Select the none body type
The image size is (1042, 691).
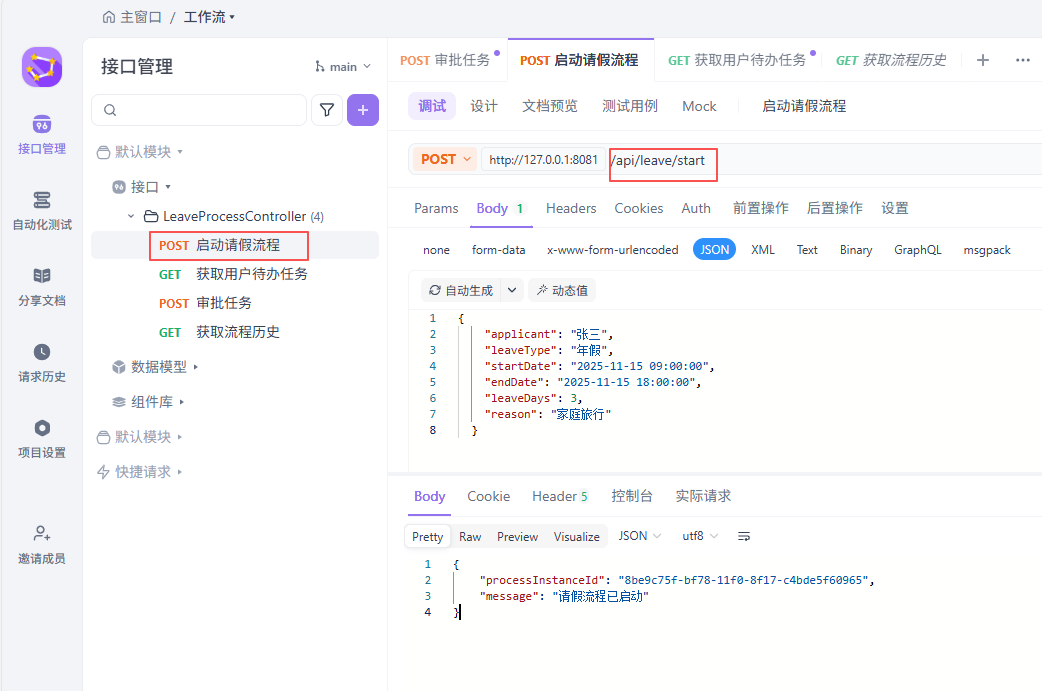[436, 250]
